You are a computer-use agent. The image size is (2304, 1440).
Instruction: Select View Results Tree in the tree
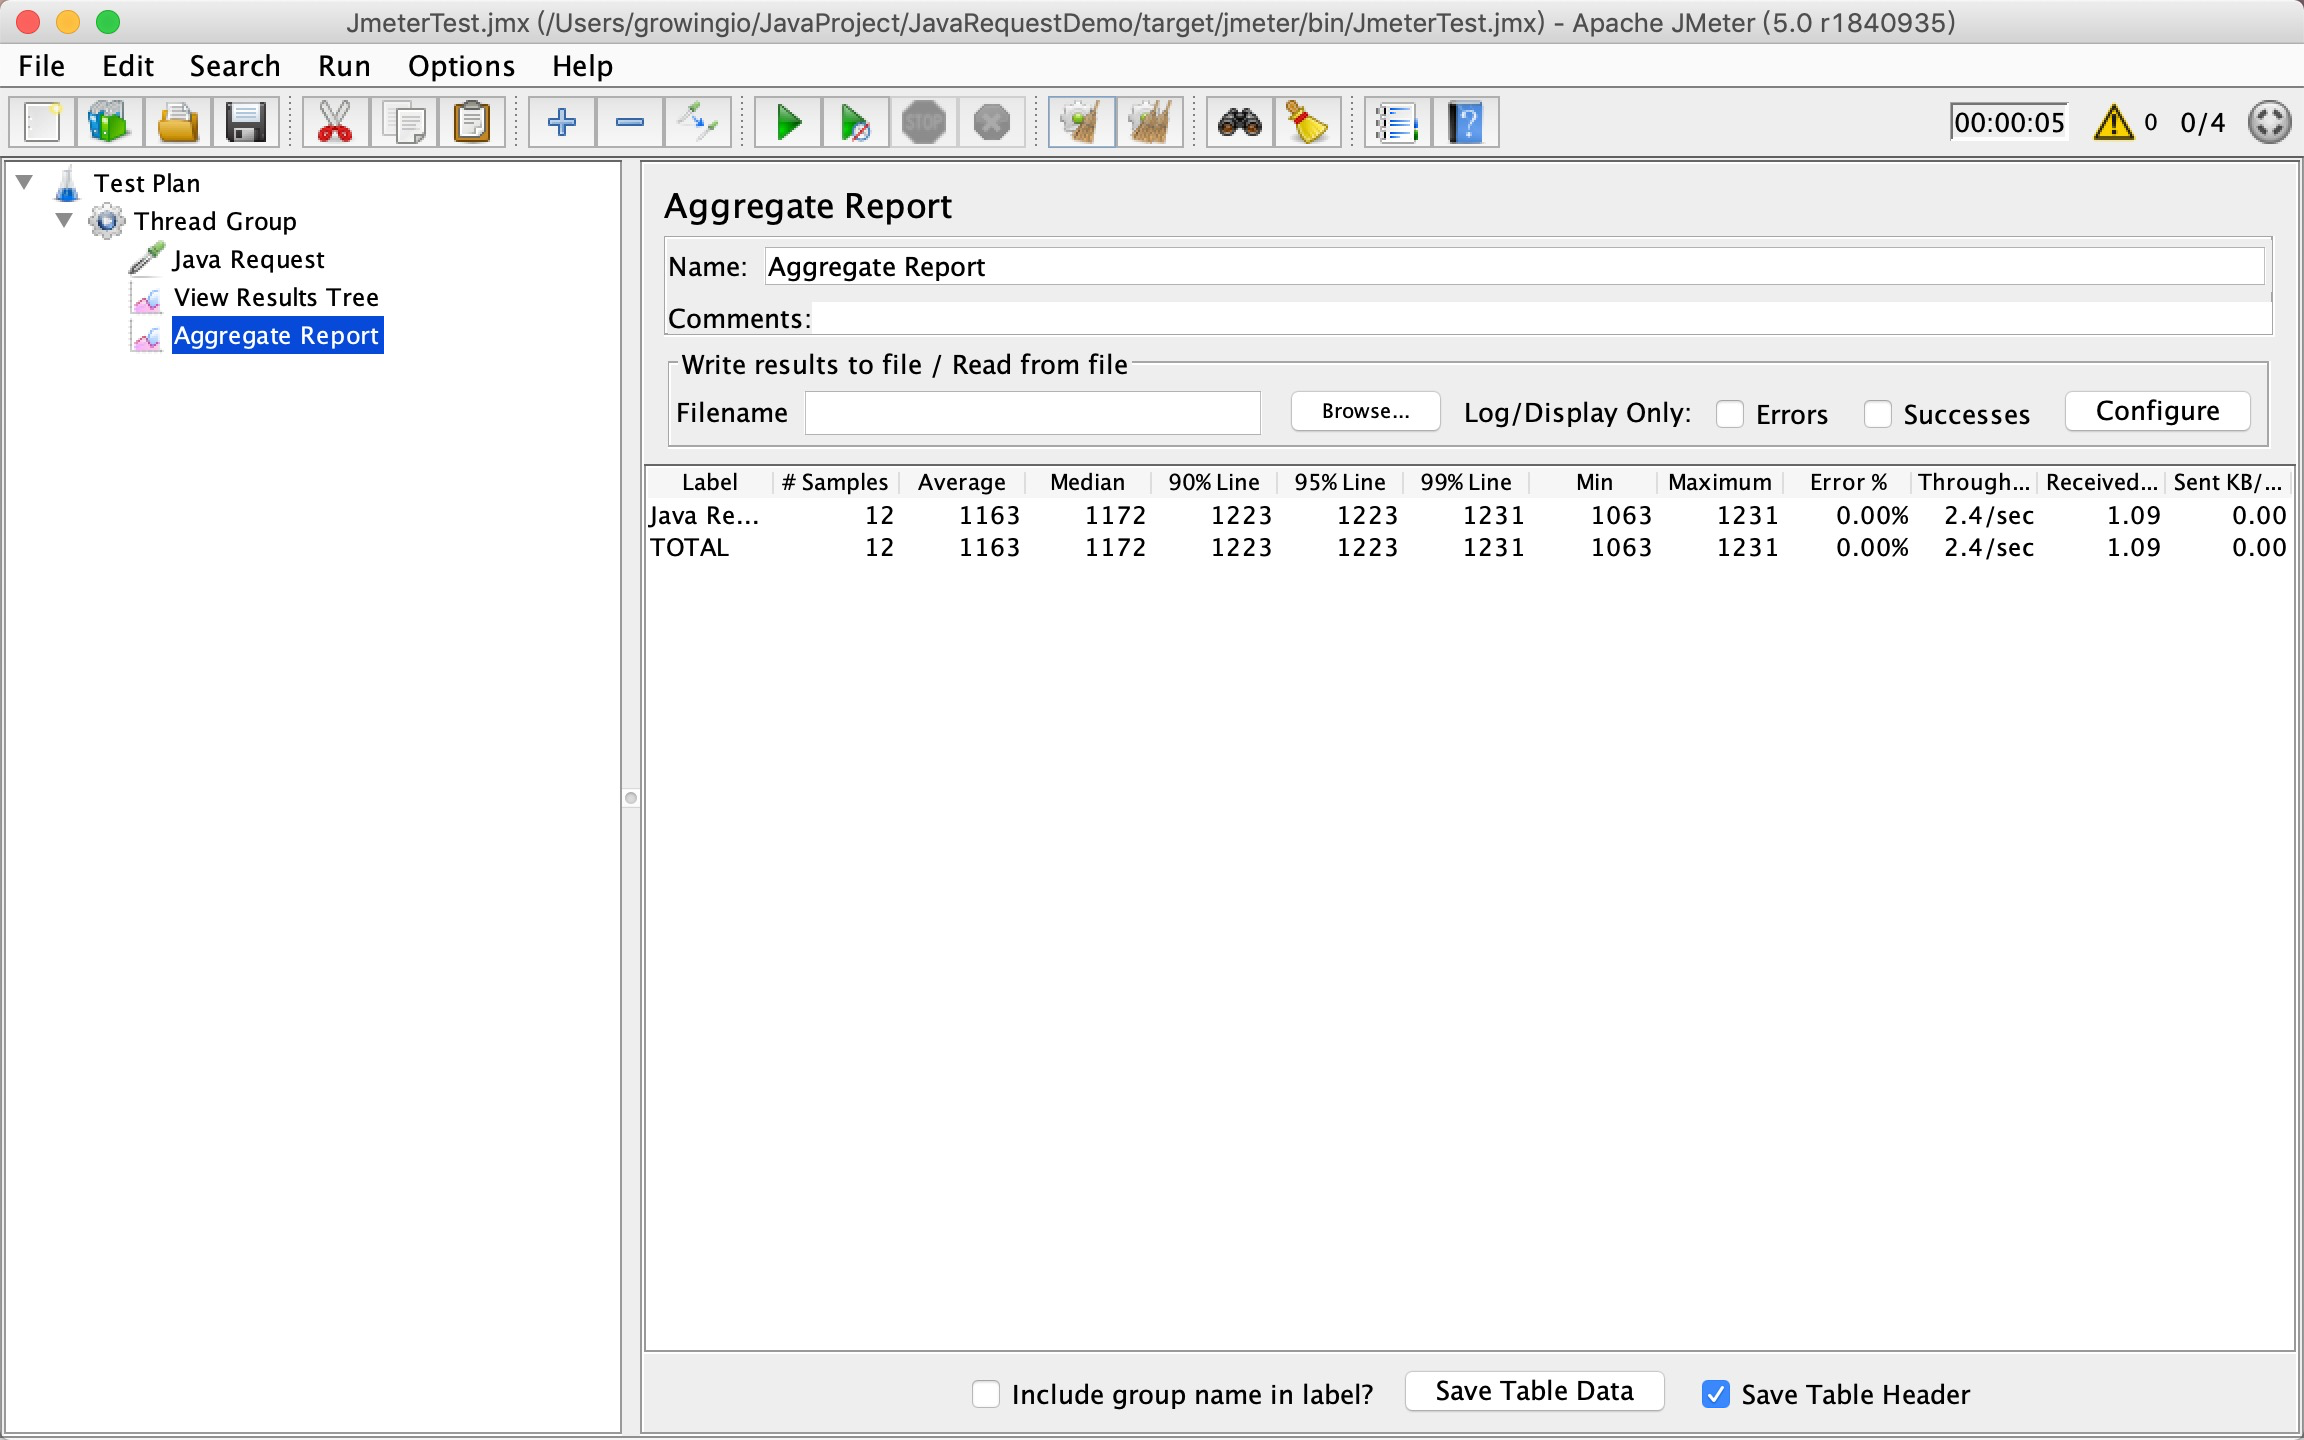(276, 297)
